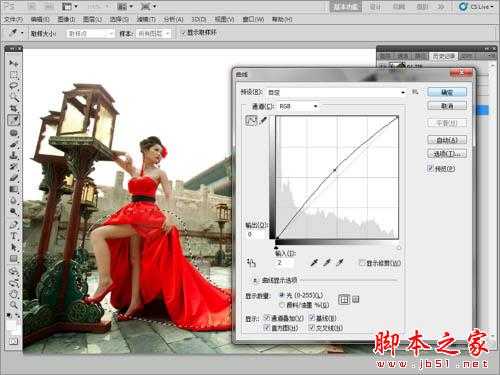Select the Clone Stamp tool
This screenshot has width=500, height=375.
tap(14, 155)
